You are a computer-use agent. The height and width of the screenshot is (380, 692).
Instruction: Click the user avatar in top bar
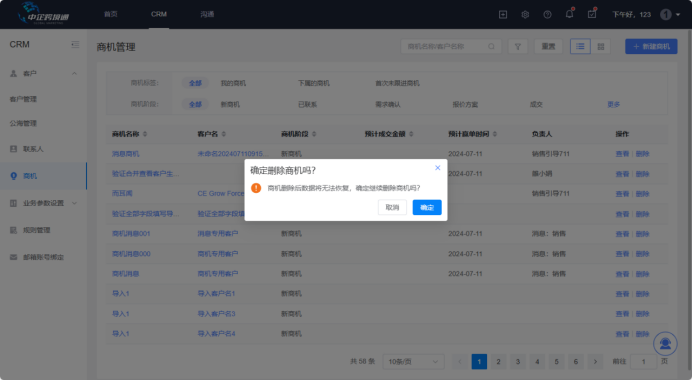pos(666,15)
